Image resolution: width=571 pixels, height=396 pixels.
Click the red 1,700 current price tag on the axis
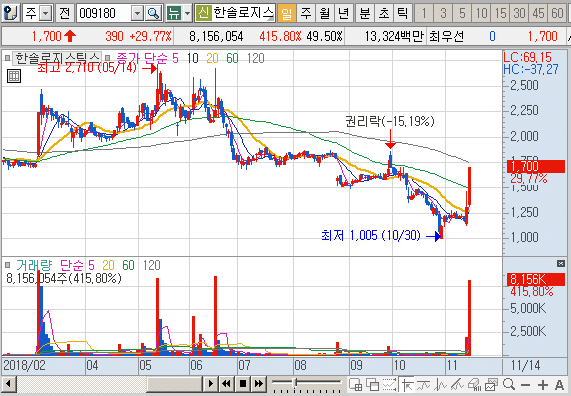click(x=536, y=166)
